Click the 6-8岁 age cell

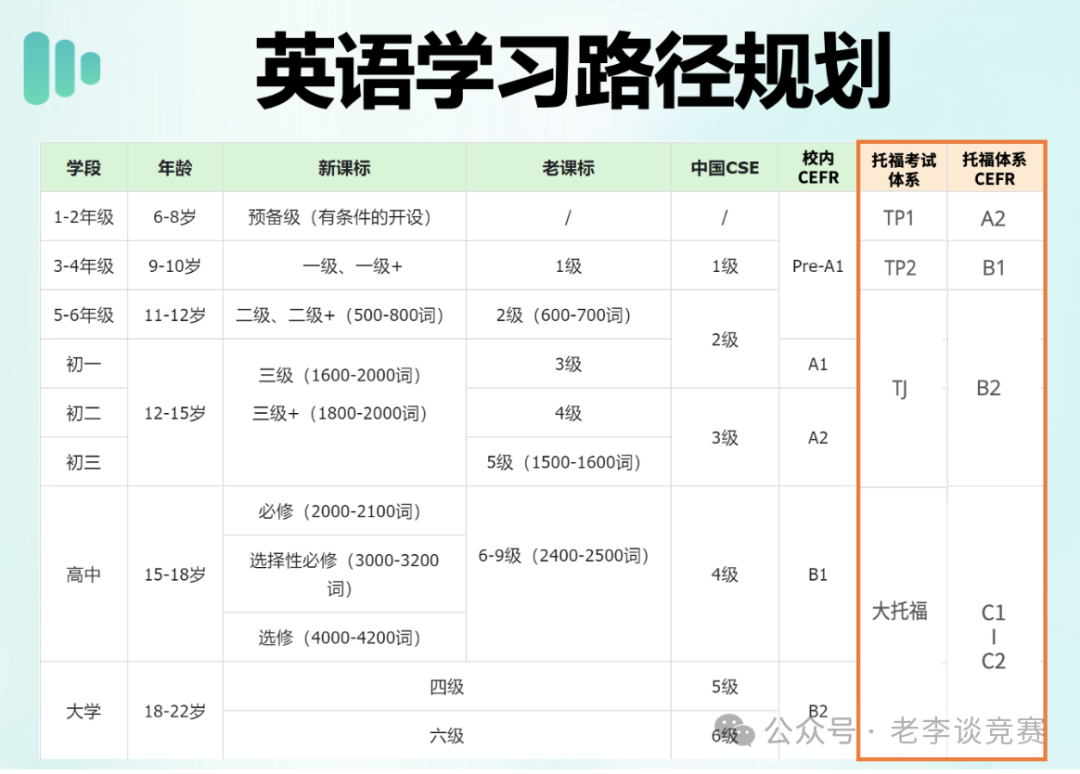175,217
